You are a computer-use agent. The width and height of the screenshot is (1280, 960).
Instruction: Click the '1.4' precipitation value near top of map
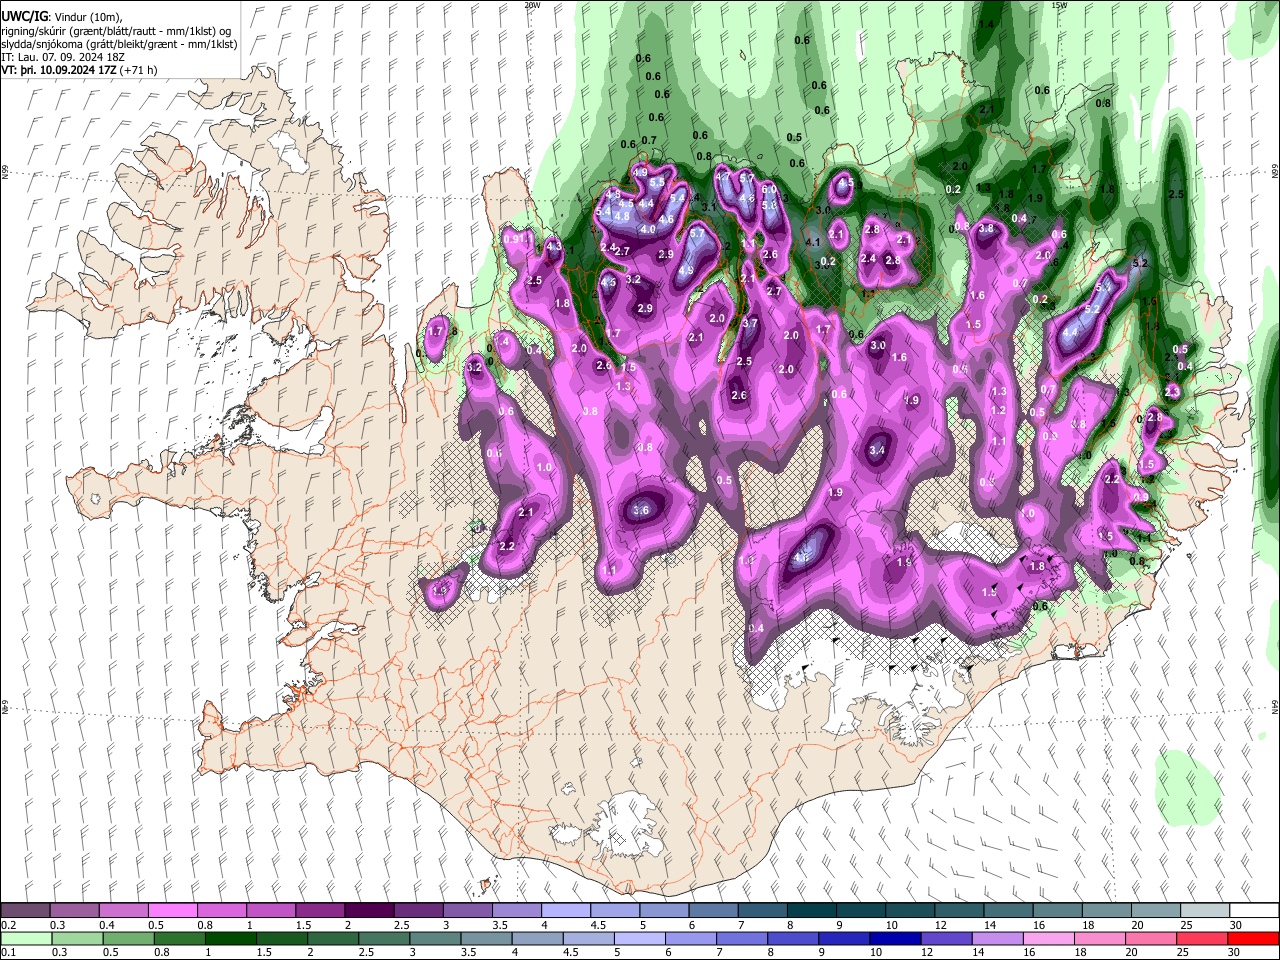[986, 24]
